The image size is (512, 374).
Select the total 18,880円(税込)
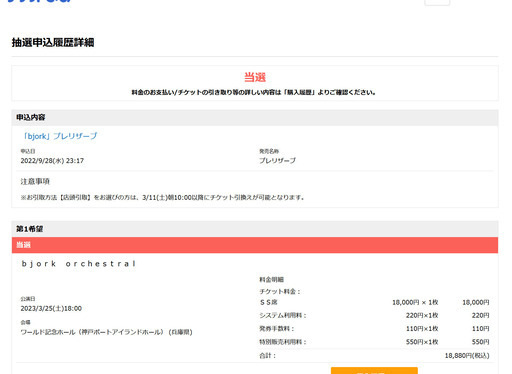(x=467, y=356)
